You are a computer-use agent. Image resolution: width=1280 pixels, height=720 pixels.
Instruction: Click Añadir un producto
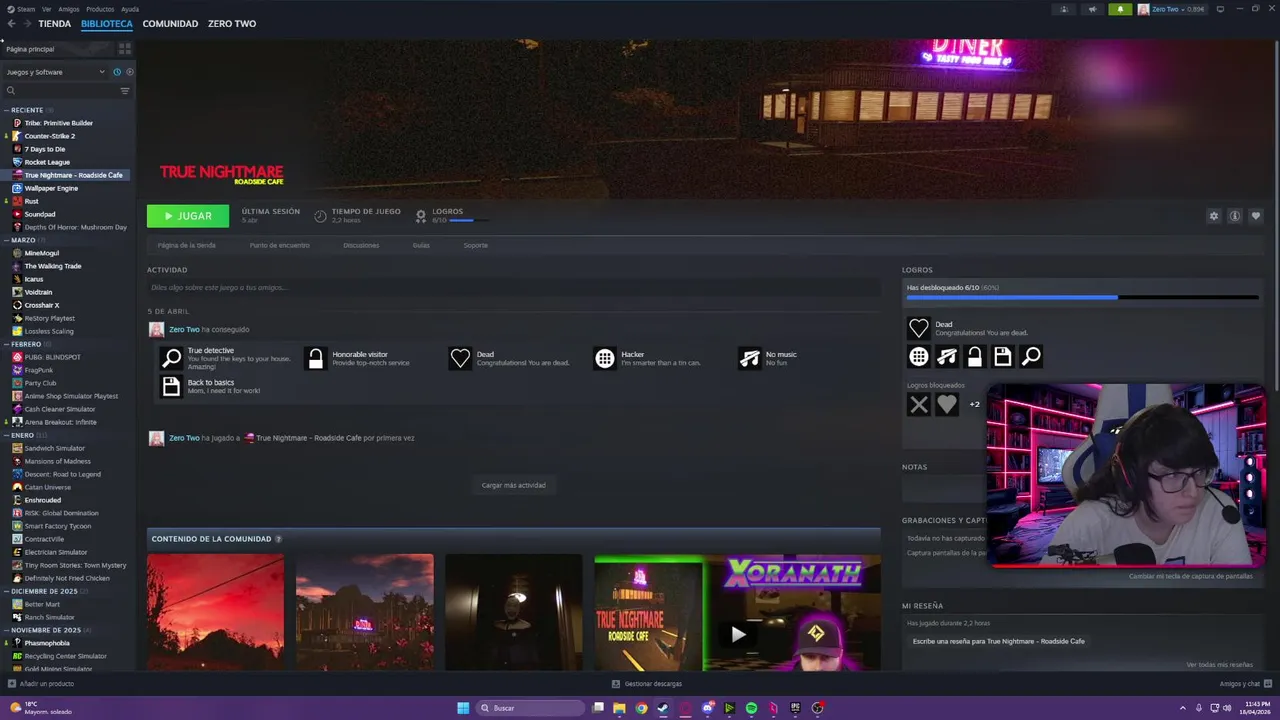(41, 684)
